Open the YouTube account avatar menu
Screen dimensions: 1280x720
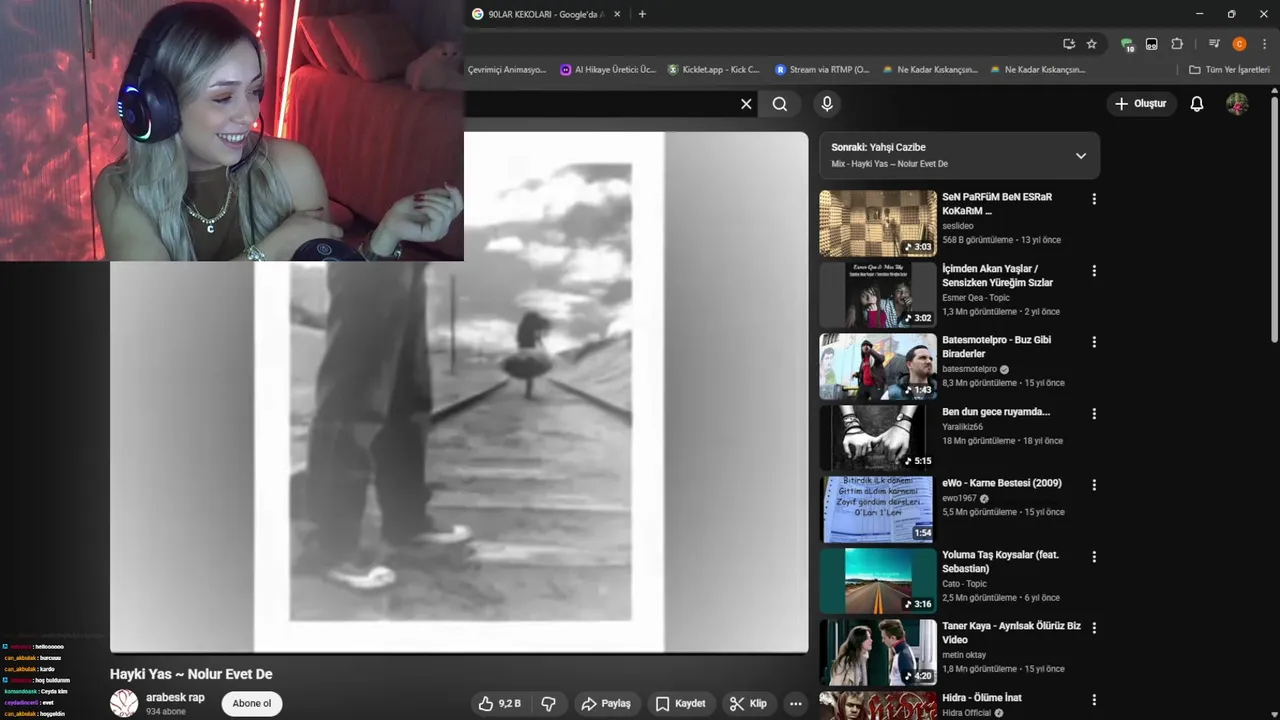click(x=1237, y=104)
